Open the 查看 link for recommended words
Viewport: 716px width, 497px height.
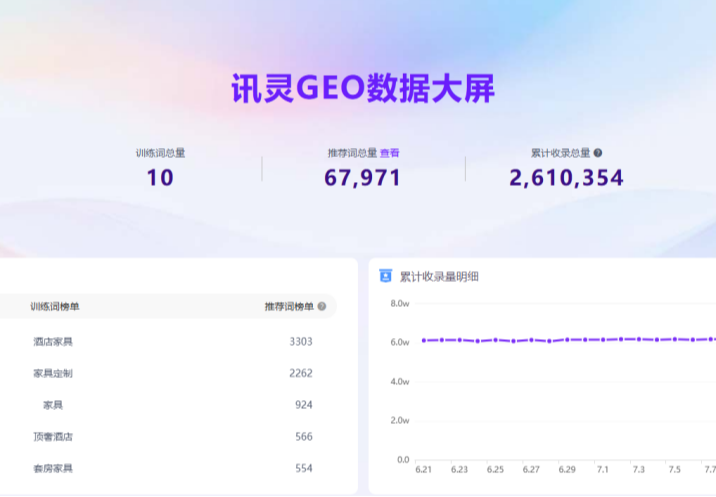point(390,153)
